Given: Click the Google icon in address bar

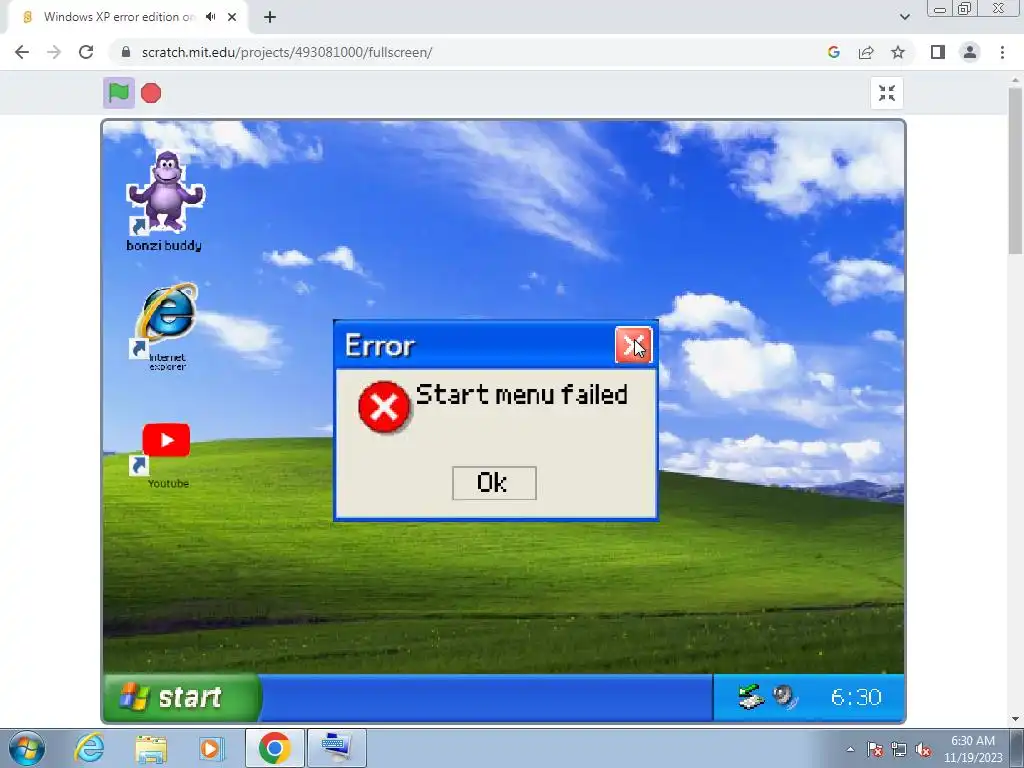Looking at the screenshot, I should point(833,52).
